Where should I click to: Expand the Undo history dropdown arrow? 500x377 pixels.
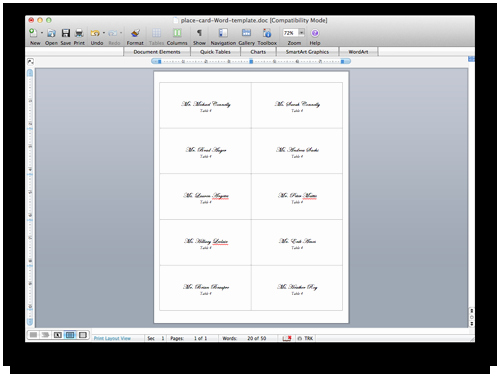(104, 33)
